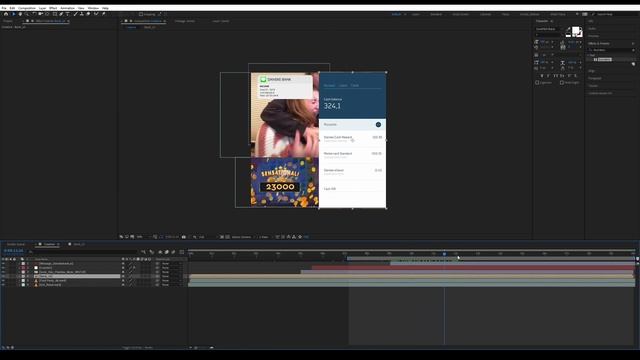Open the Graph Editor in timeline
Image resolution: width=640 pixels, height=360 pixels.
(x=182, y=252)
